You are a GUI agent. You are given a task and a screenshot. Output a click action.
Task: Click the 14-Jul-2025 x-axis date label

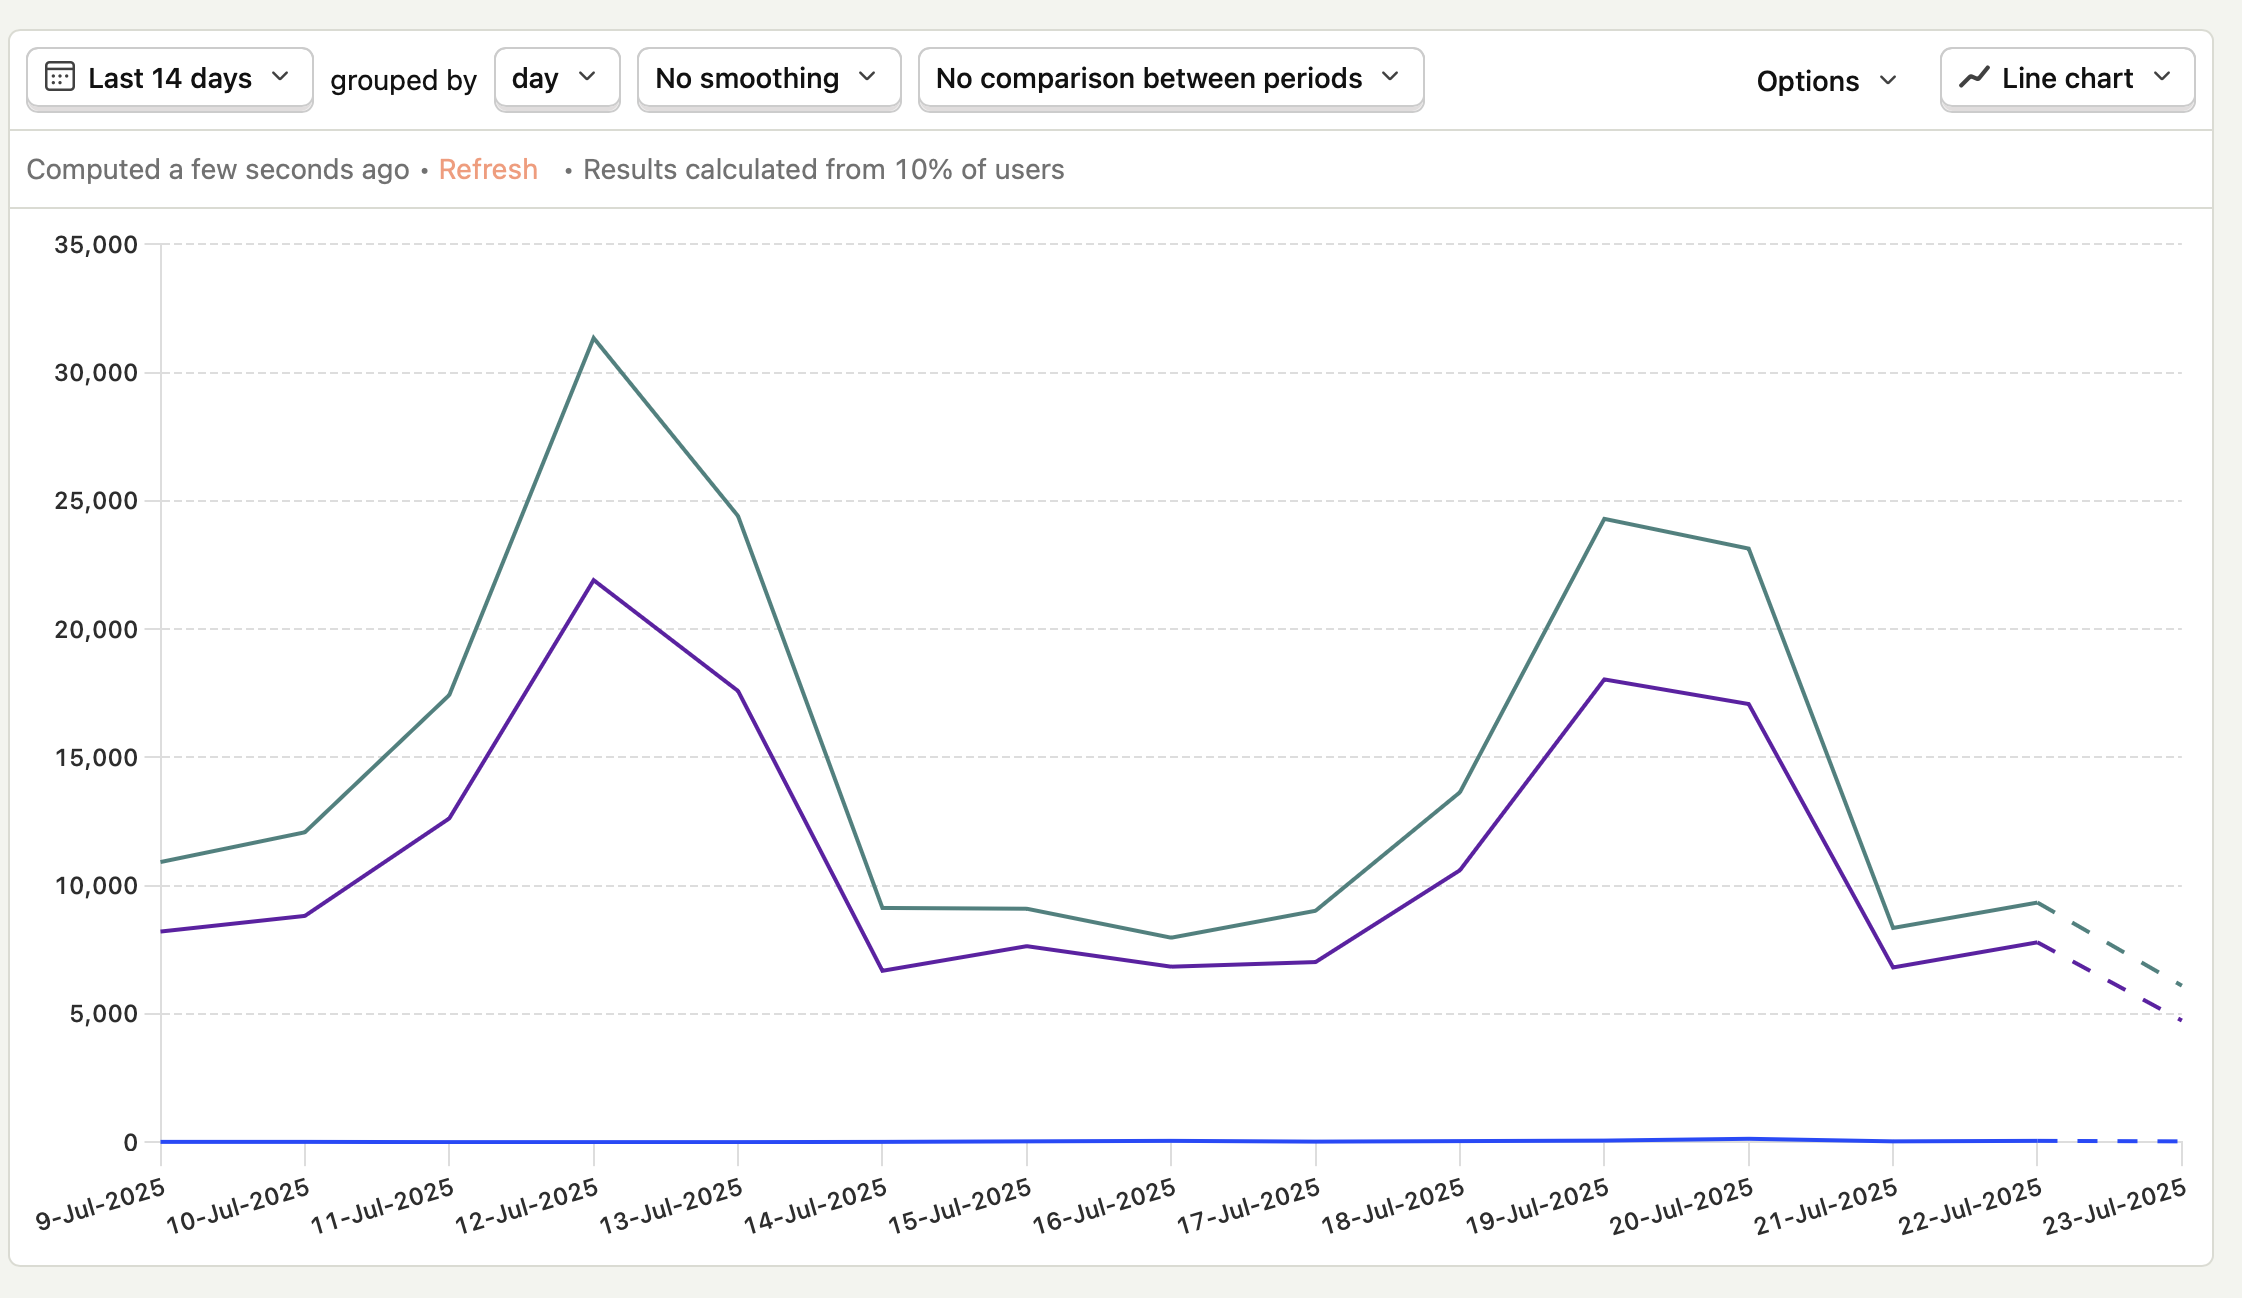tap(815, 1204)
